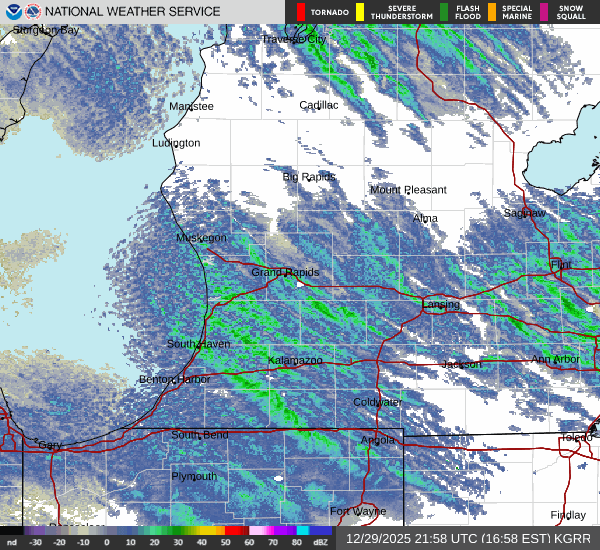Click the Grand Rapids city label
Screen dimensions: 600x550
[285, 272]
